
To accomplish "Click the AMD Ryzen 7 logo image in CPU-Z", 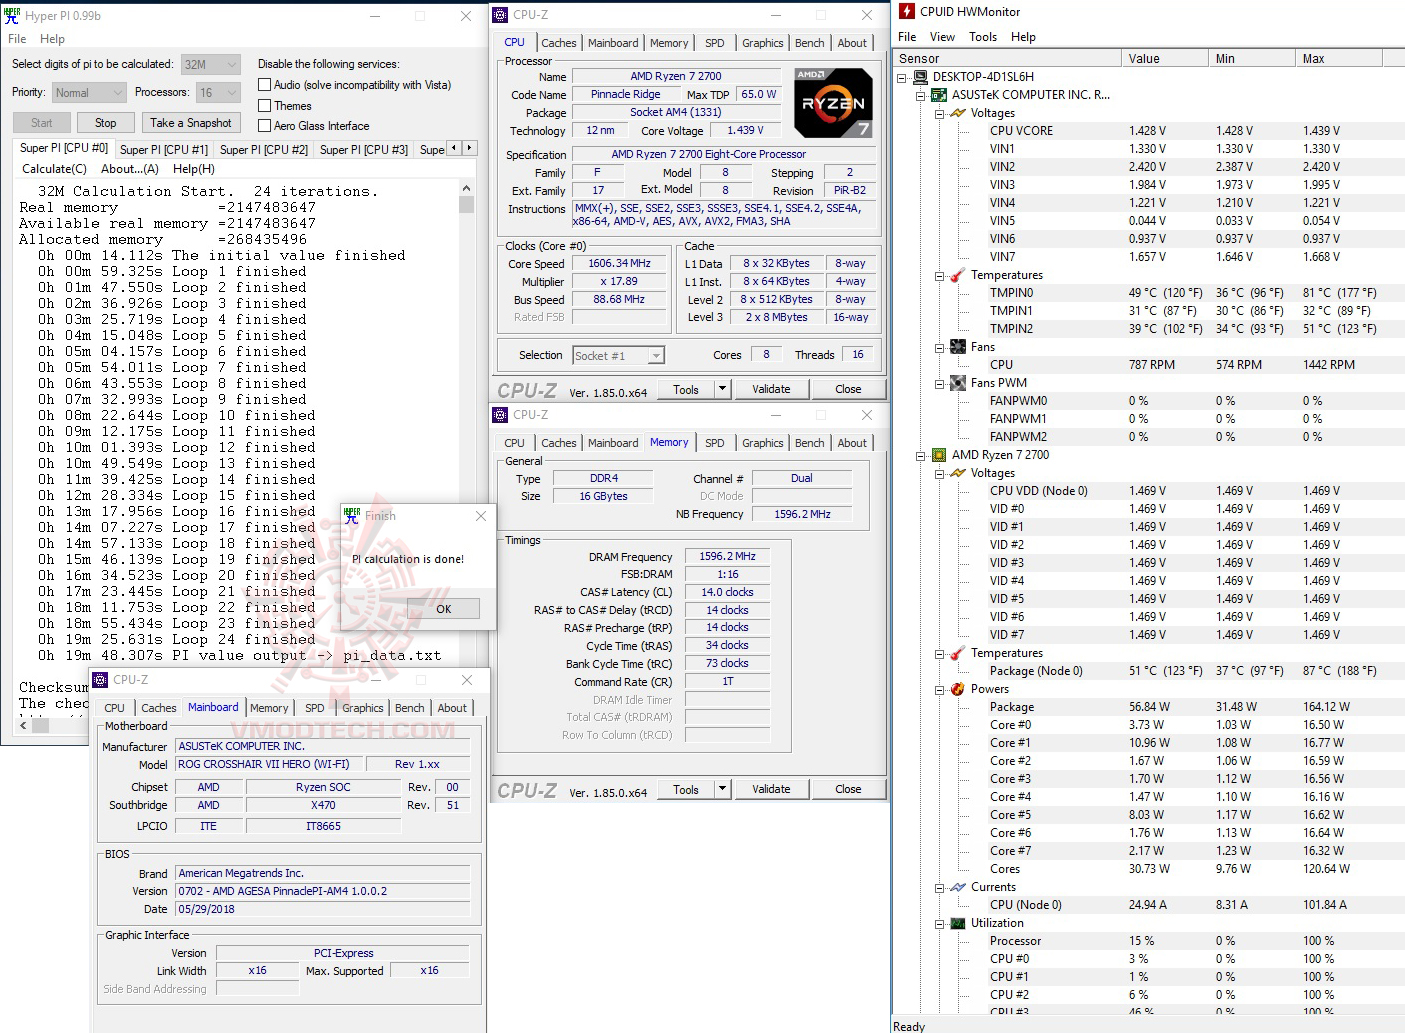I will pos(832,101).
